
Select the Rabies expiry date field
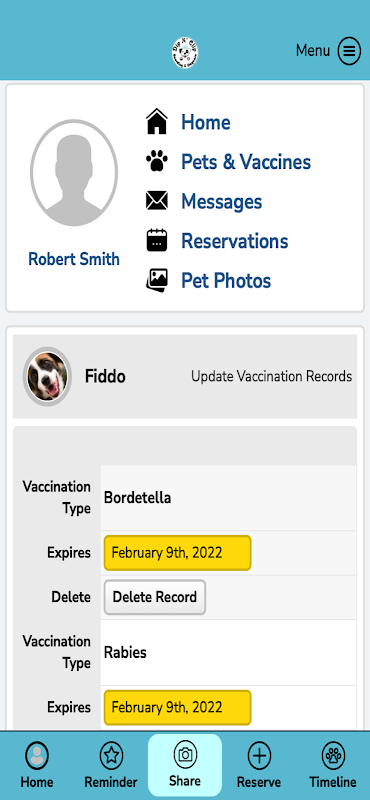point(178,708)
